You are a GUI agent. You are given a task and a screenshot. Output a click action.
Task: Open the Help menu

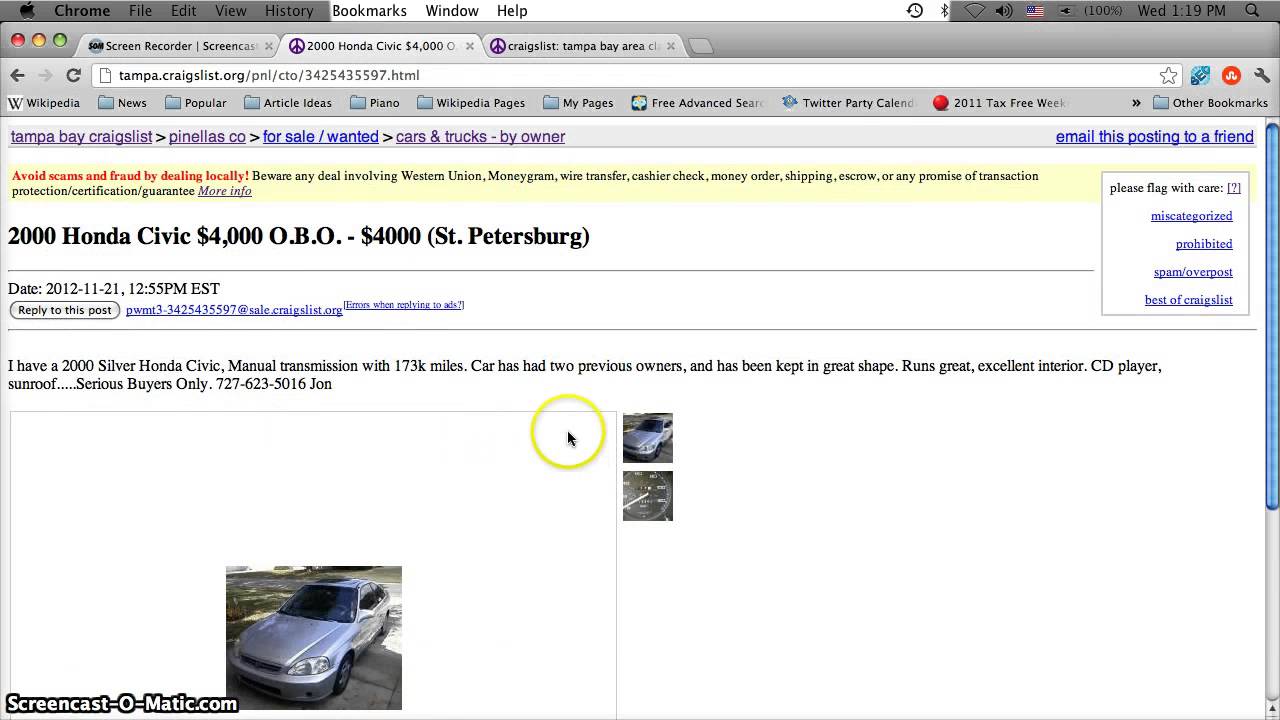tap(512, 11)
